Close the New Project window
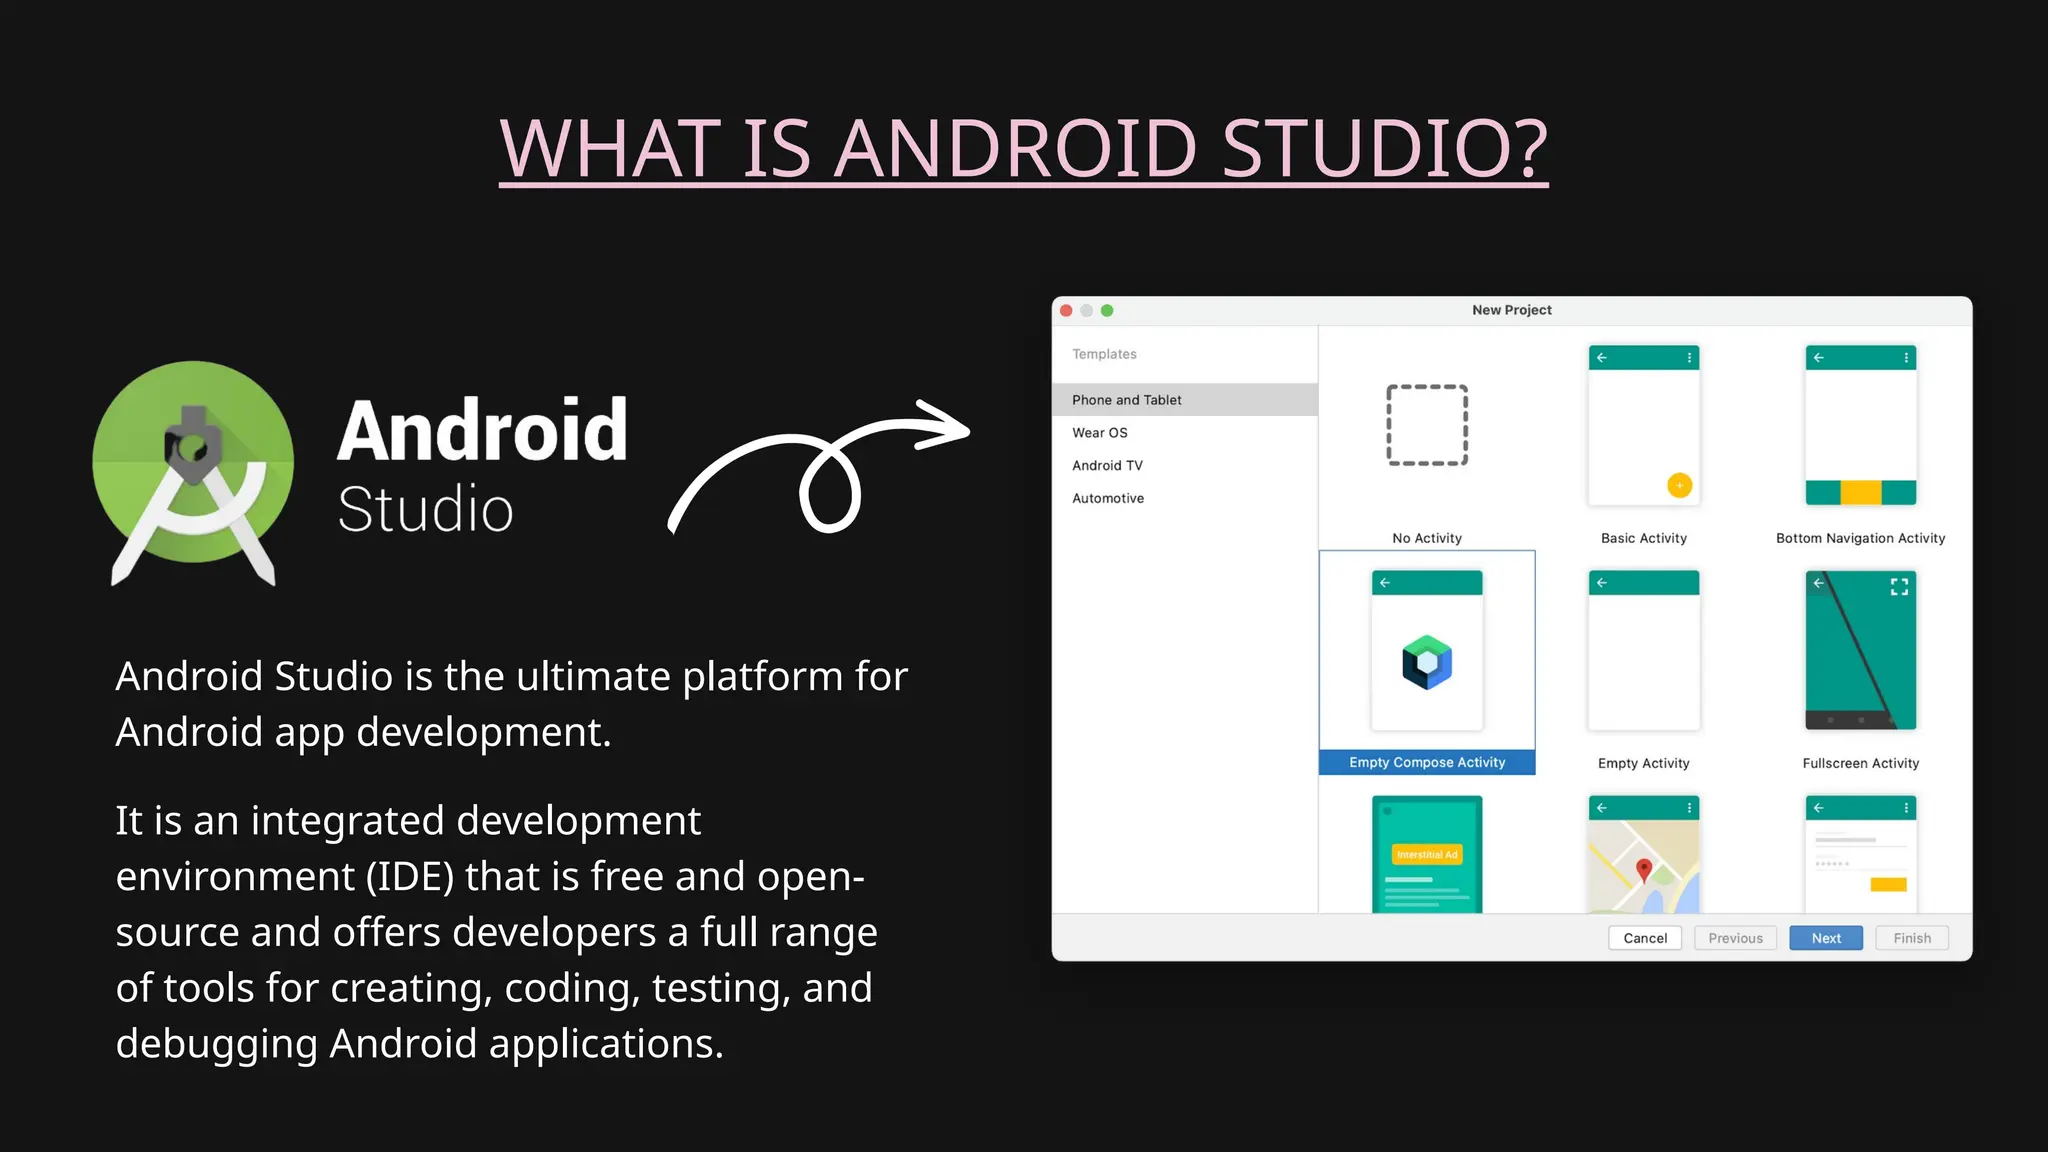Viewport: 2048px width, 1152px height. pos(1066,310)
